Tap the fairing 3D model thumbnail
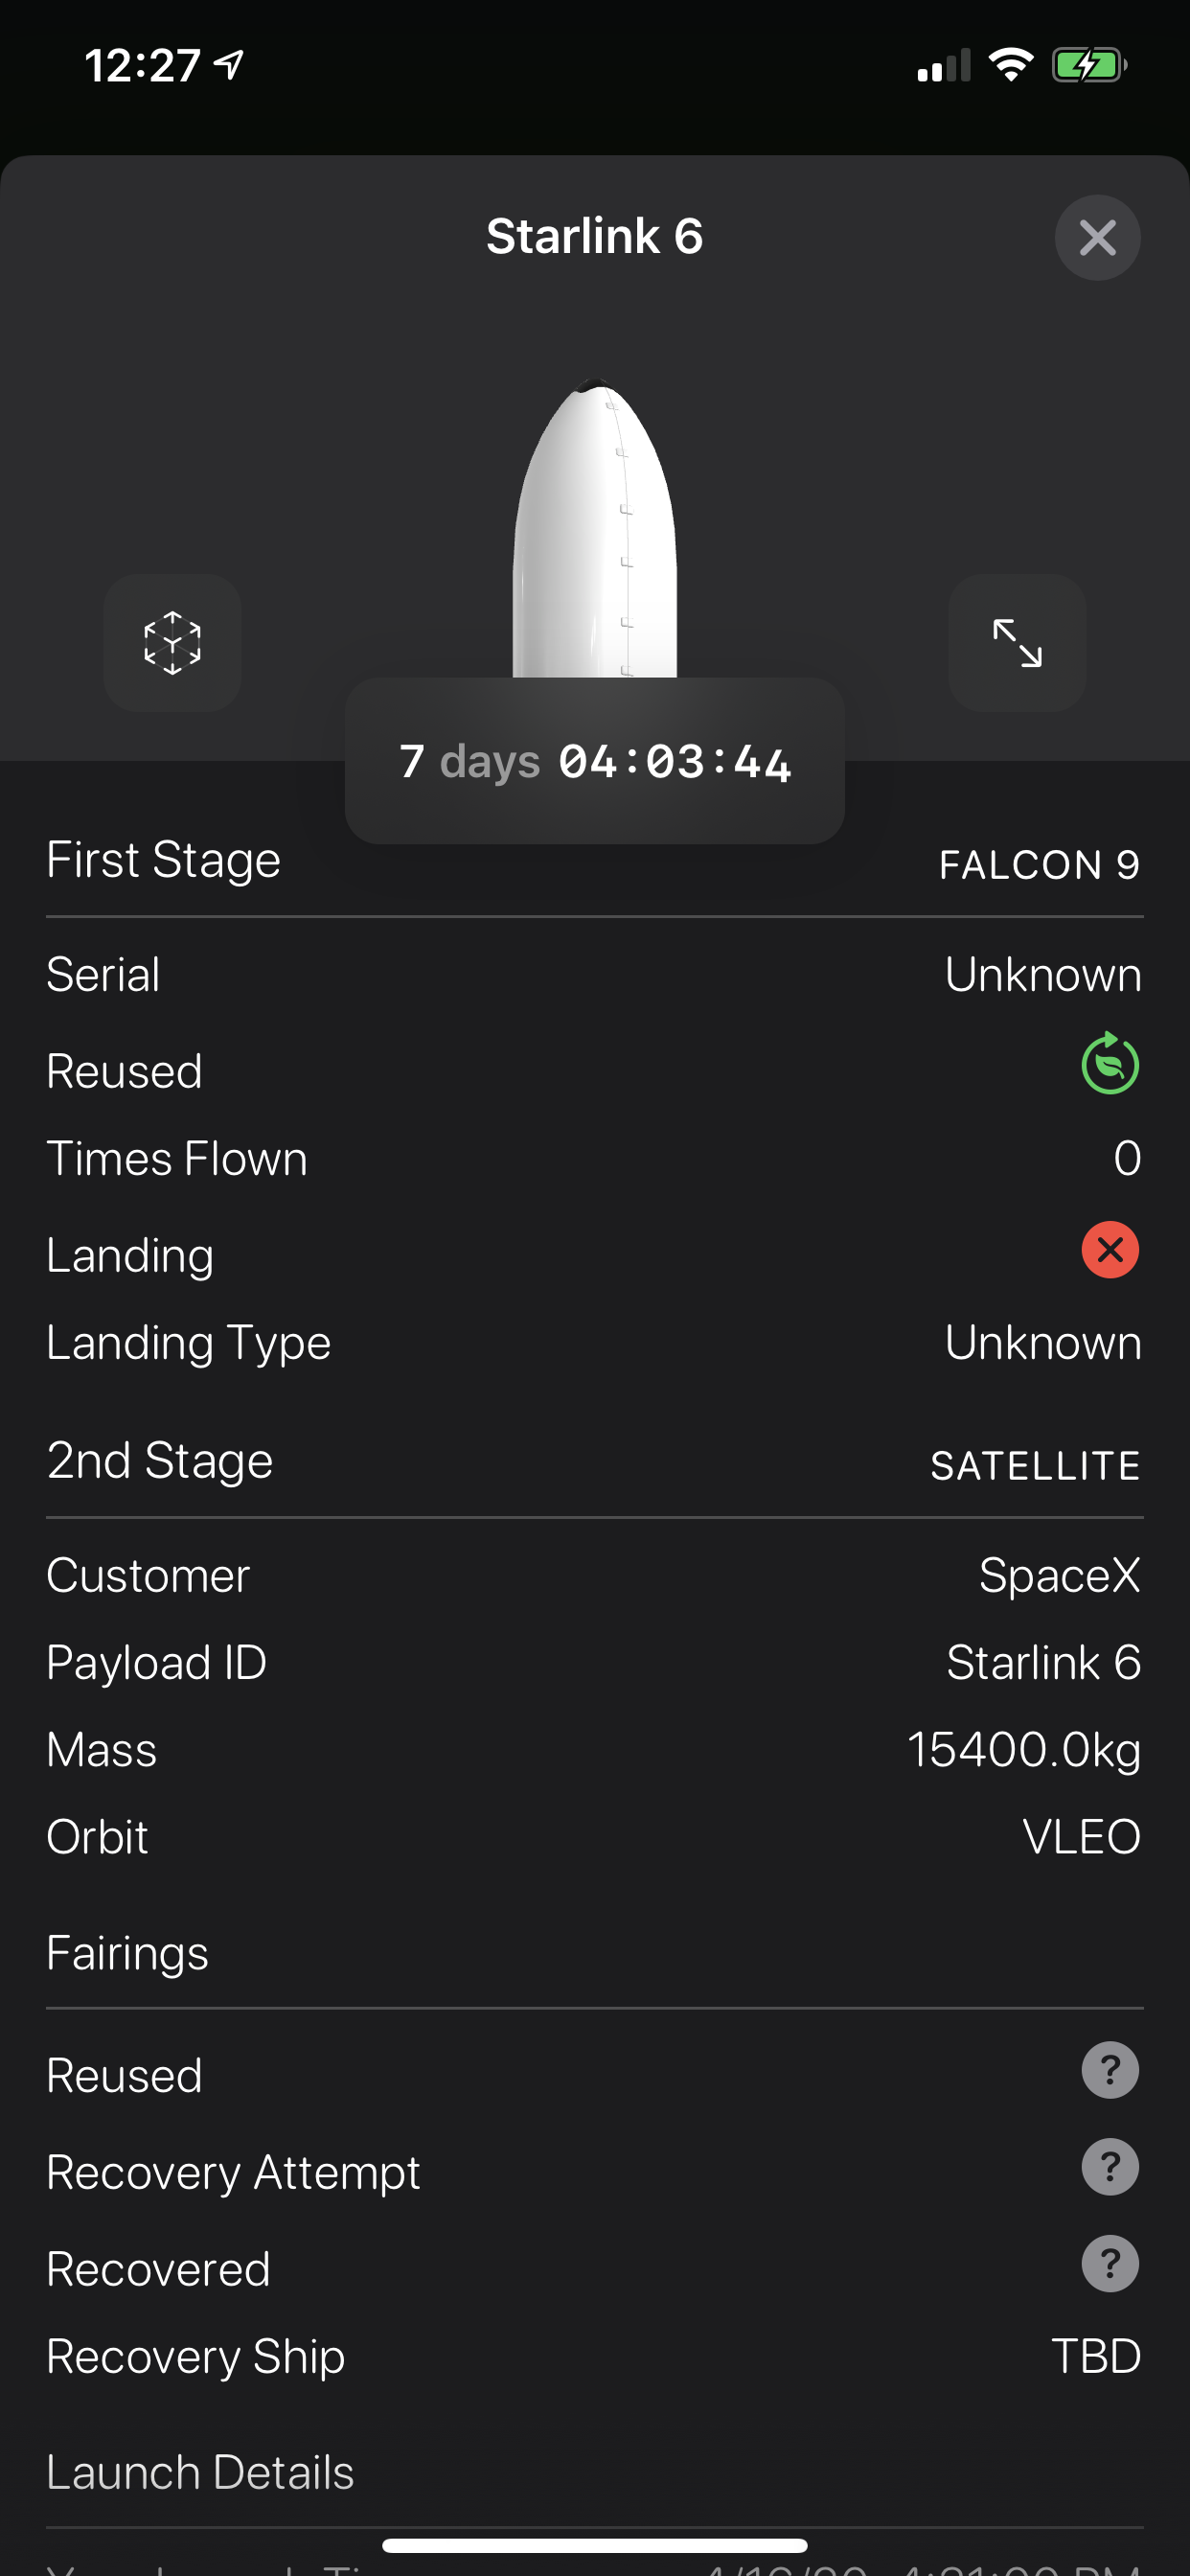Screen dimensions: 1190x2576 [x=594, y=520]
